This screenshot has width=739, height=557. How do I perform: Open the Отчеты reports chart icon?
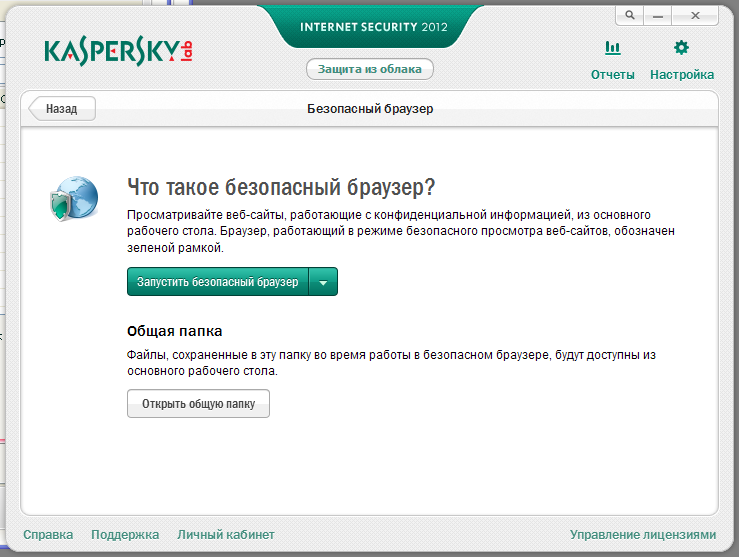tap(612, 48)
